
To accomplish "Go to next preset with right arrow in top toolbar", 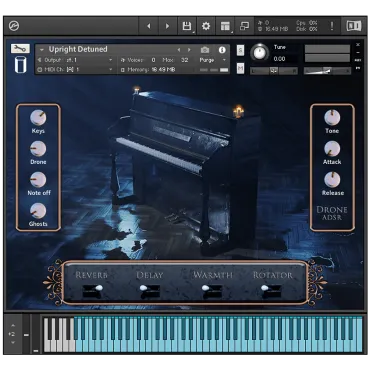I will click(x=167, y=26).
